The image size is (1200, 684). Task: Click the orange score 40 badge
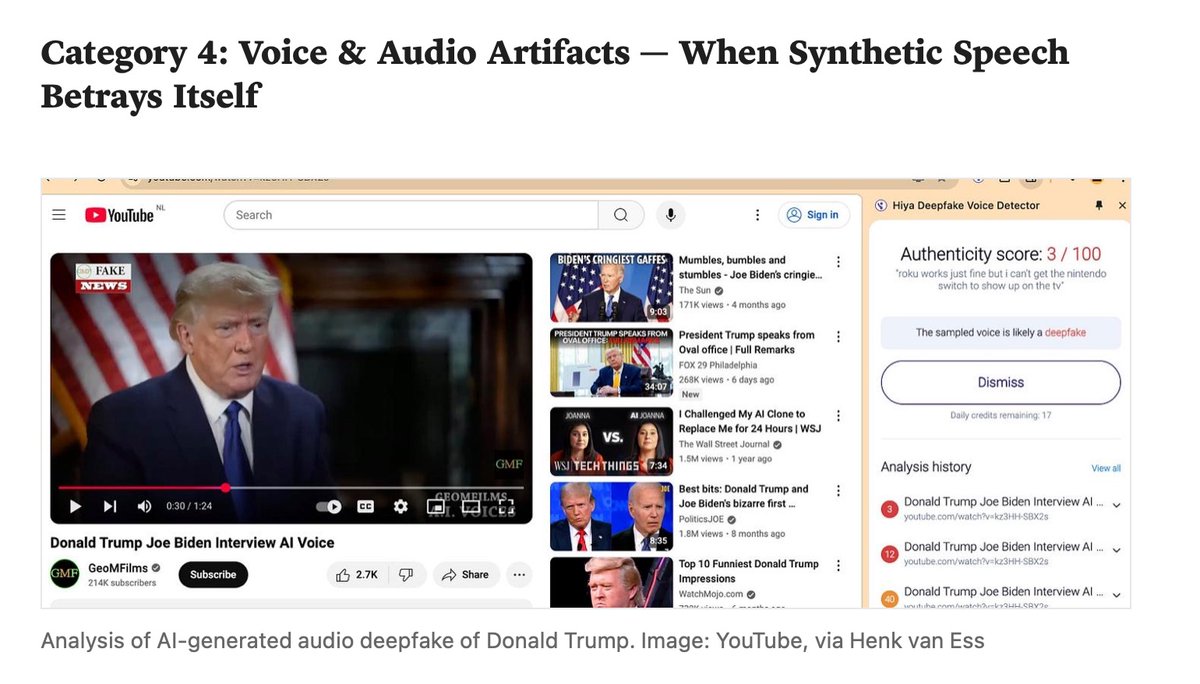[x=889, y=599]
